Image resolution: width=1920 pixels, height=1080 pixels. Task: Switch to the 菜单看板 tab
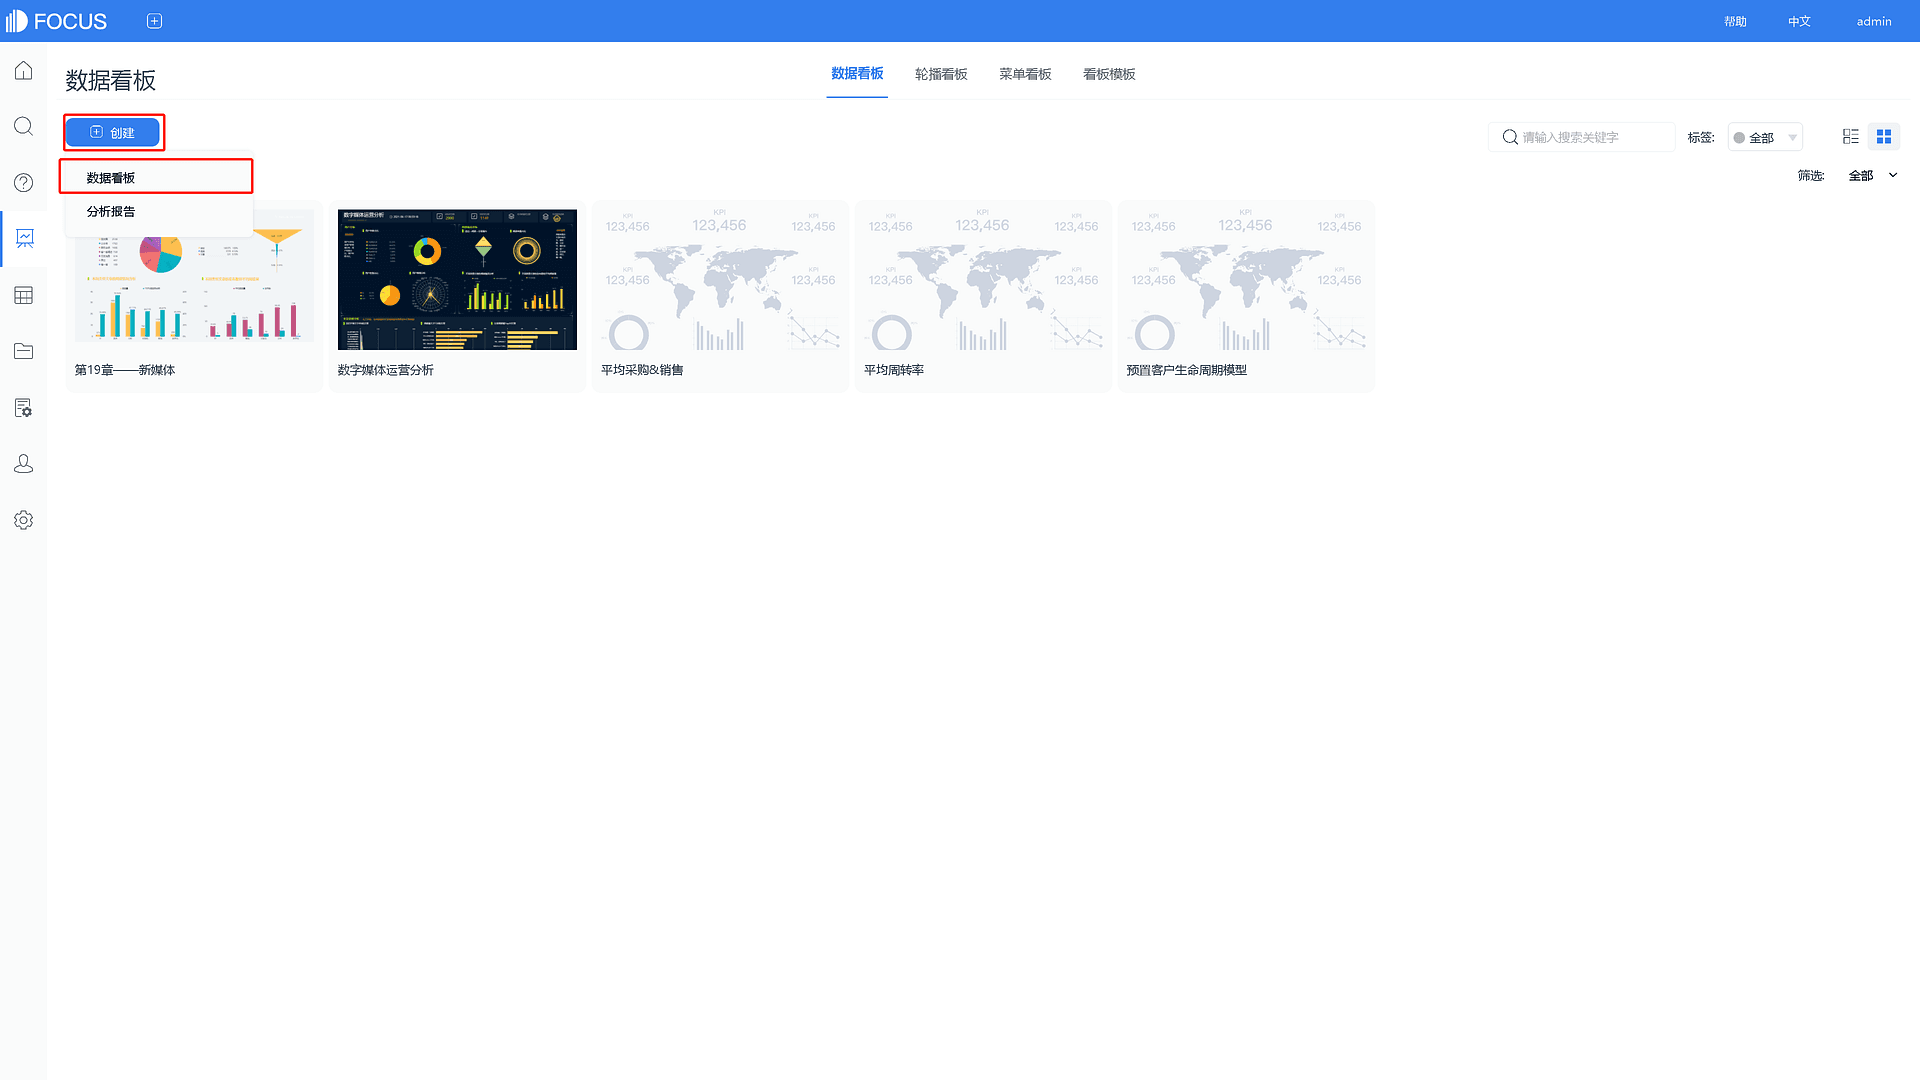1025,74
